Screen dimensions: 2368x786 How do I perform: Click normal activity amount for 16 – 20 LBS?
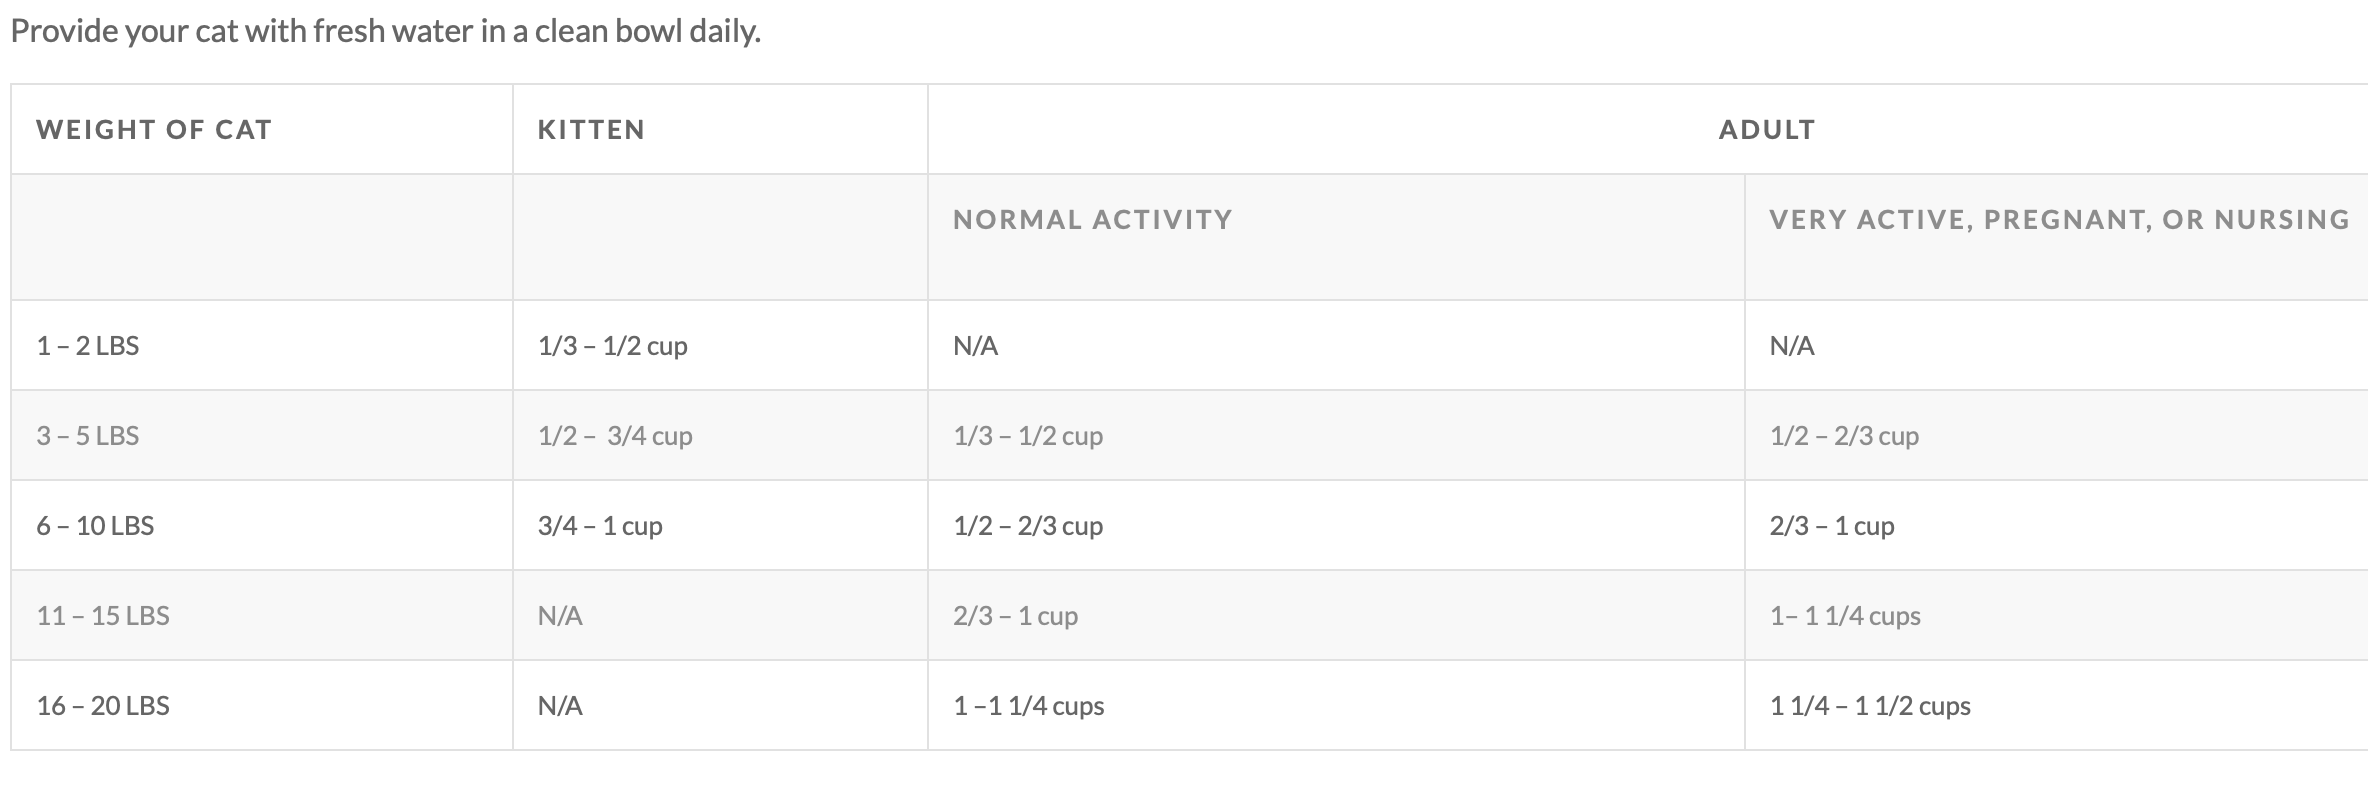point(1028,706)
